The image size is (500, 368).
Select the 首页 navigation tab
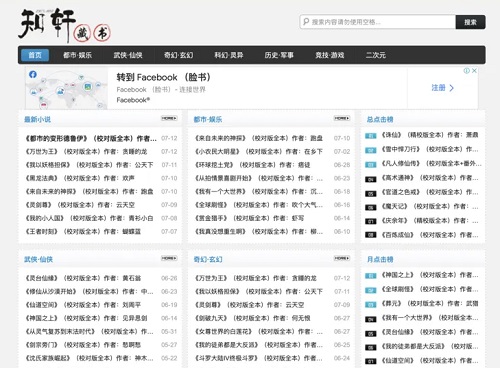[x=35, y=55]
